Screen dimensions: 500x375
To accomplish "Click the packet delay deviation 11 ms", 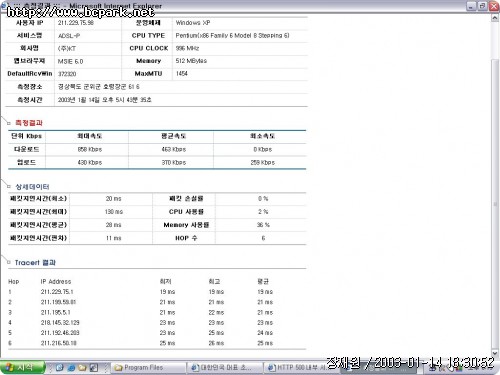I will point(114,238).
